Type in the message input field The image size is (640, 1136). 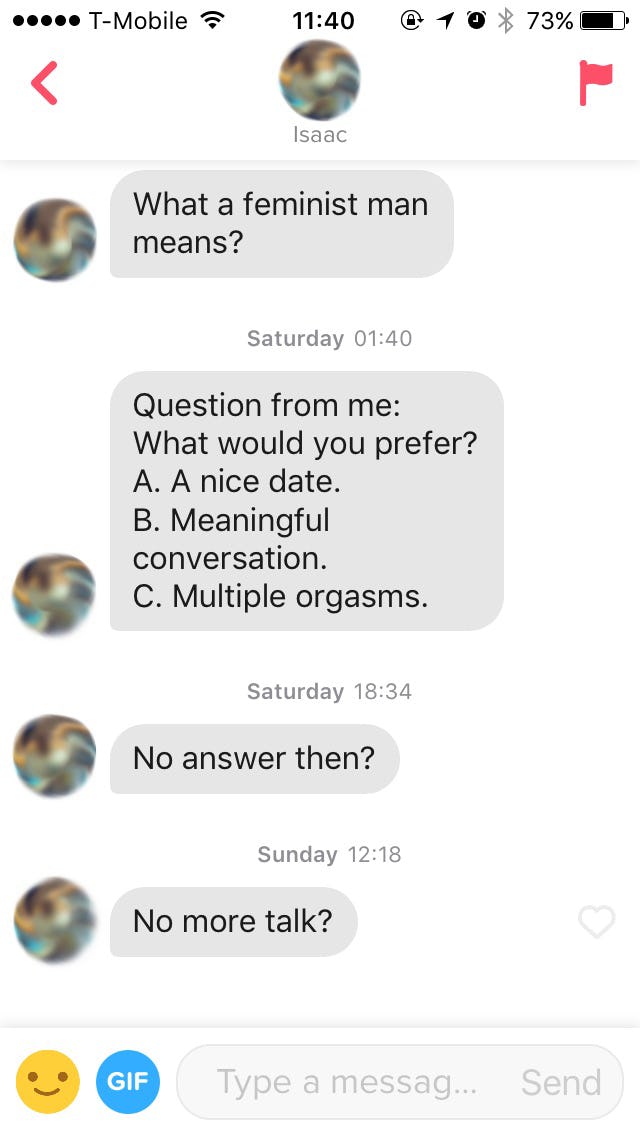click(x=345, y=1082)
